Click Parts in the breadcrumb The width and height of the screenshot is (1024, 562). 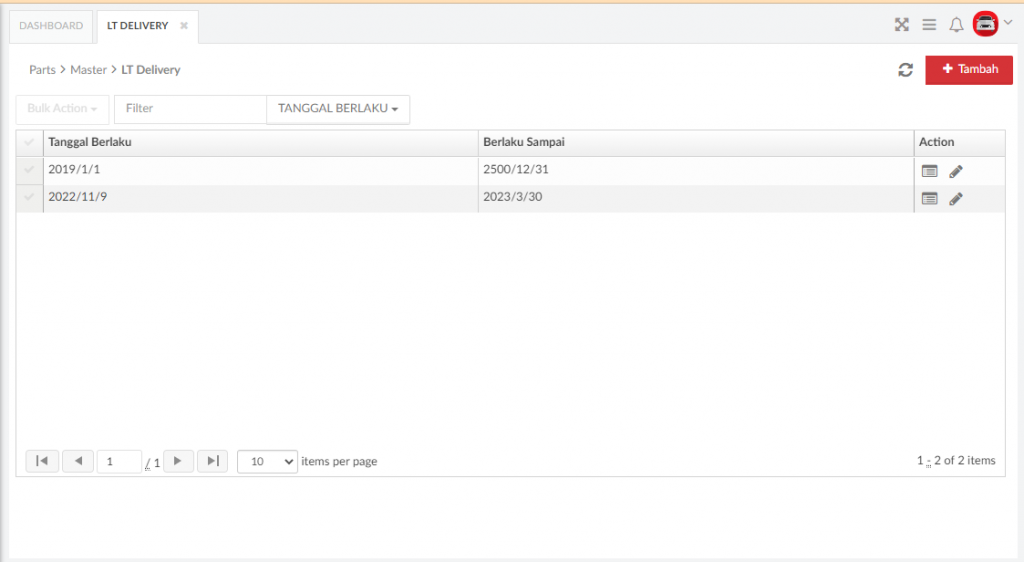42,70
